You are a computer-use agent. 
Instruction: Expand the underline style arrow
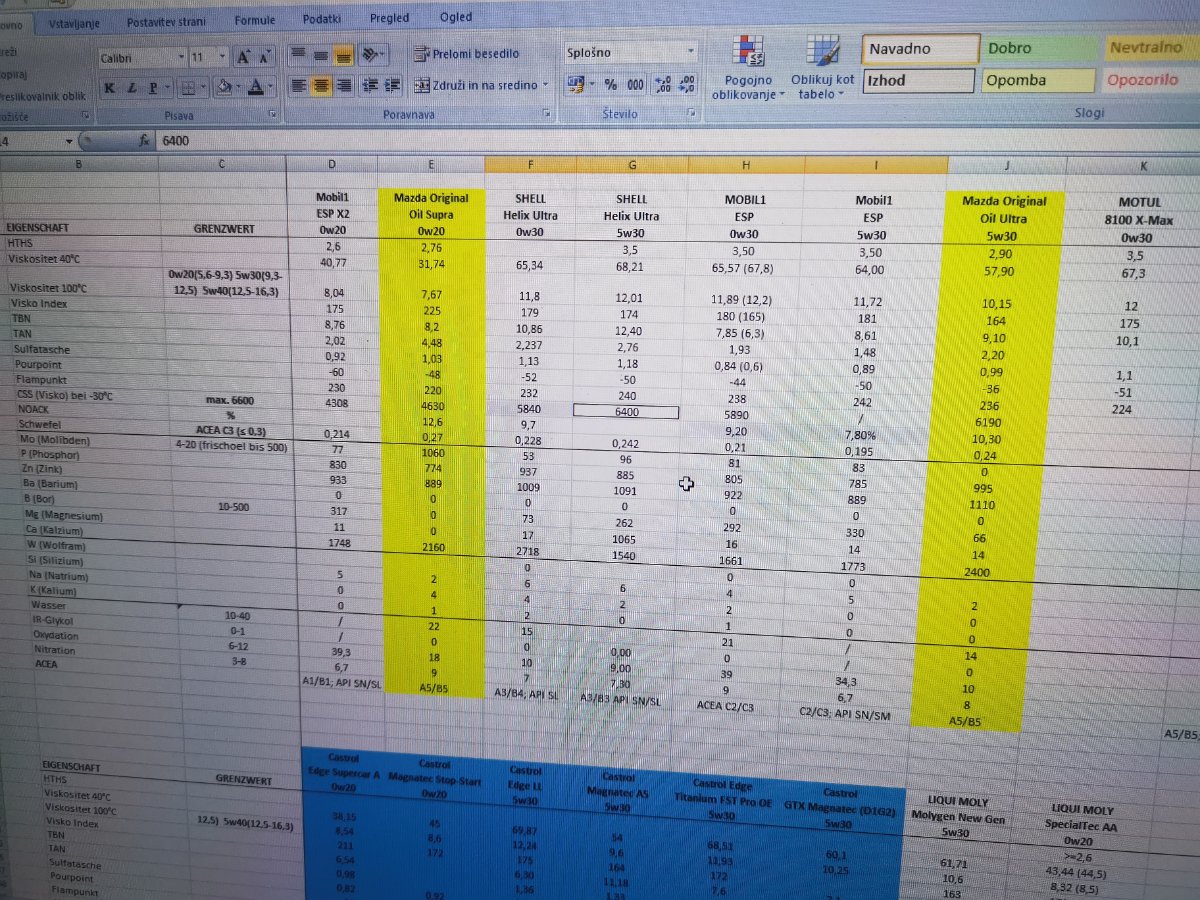coord(166,88)
